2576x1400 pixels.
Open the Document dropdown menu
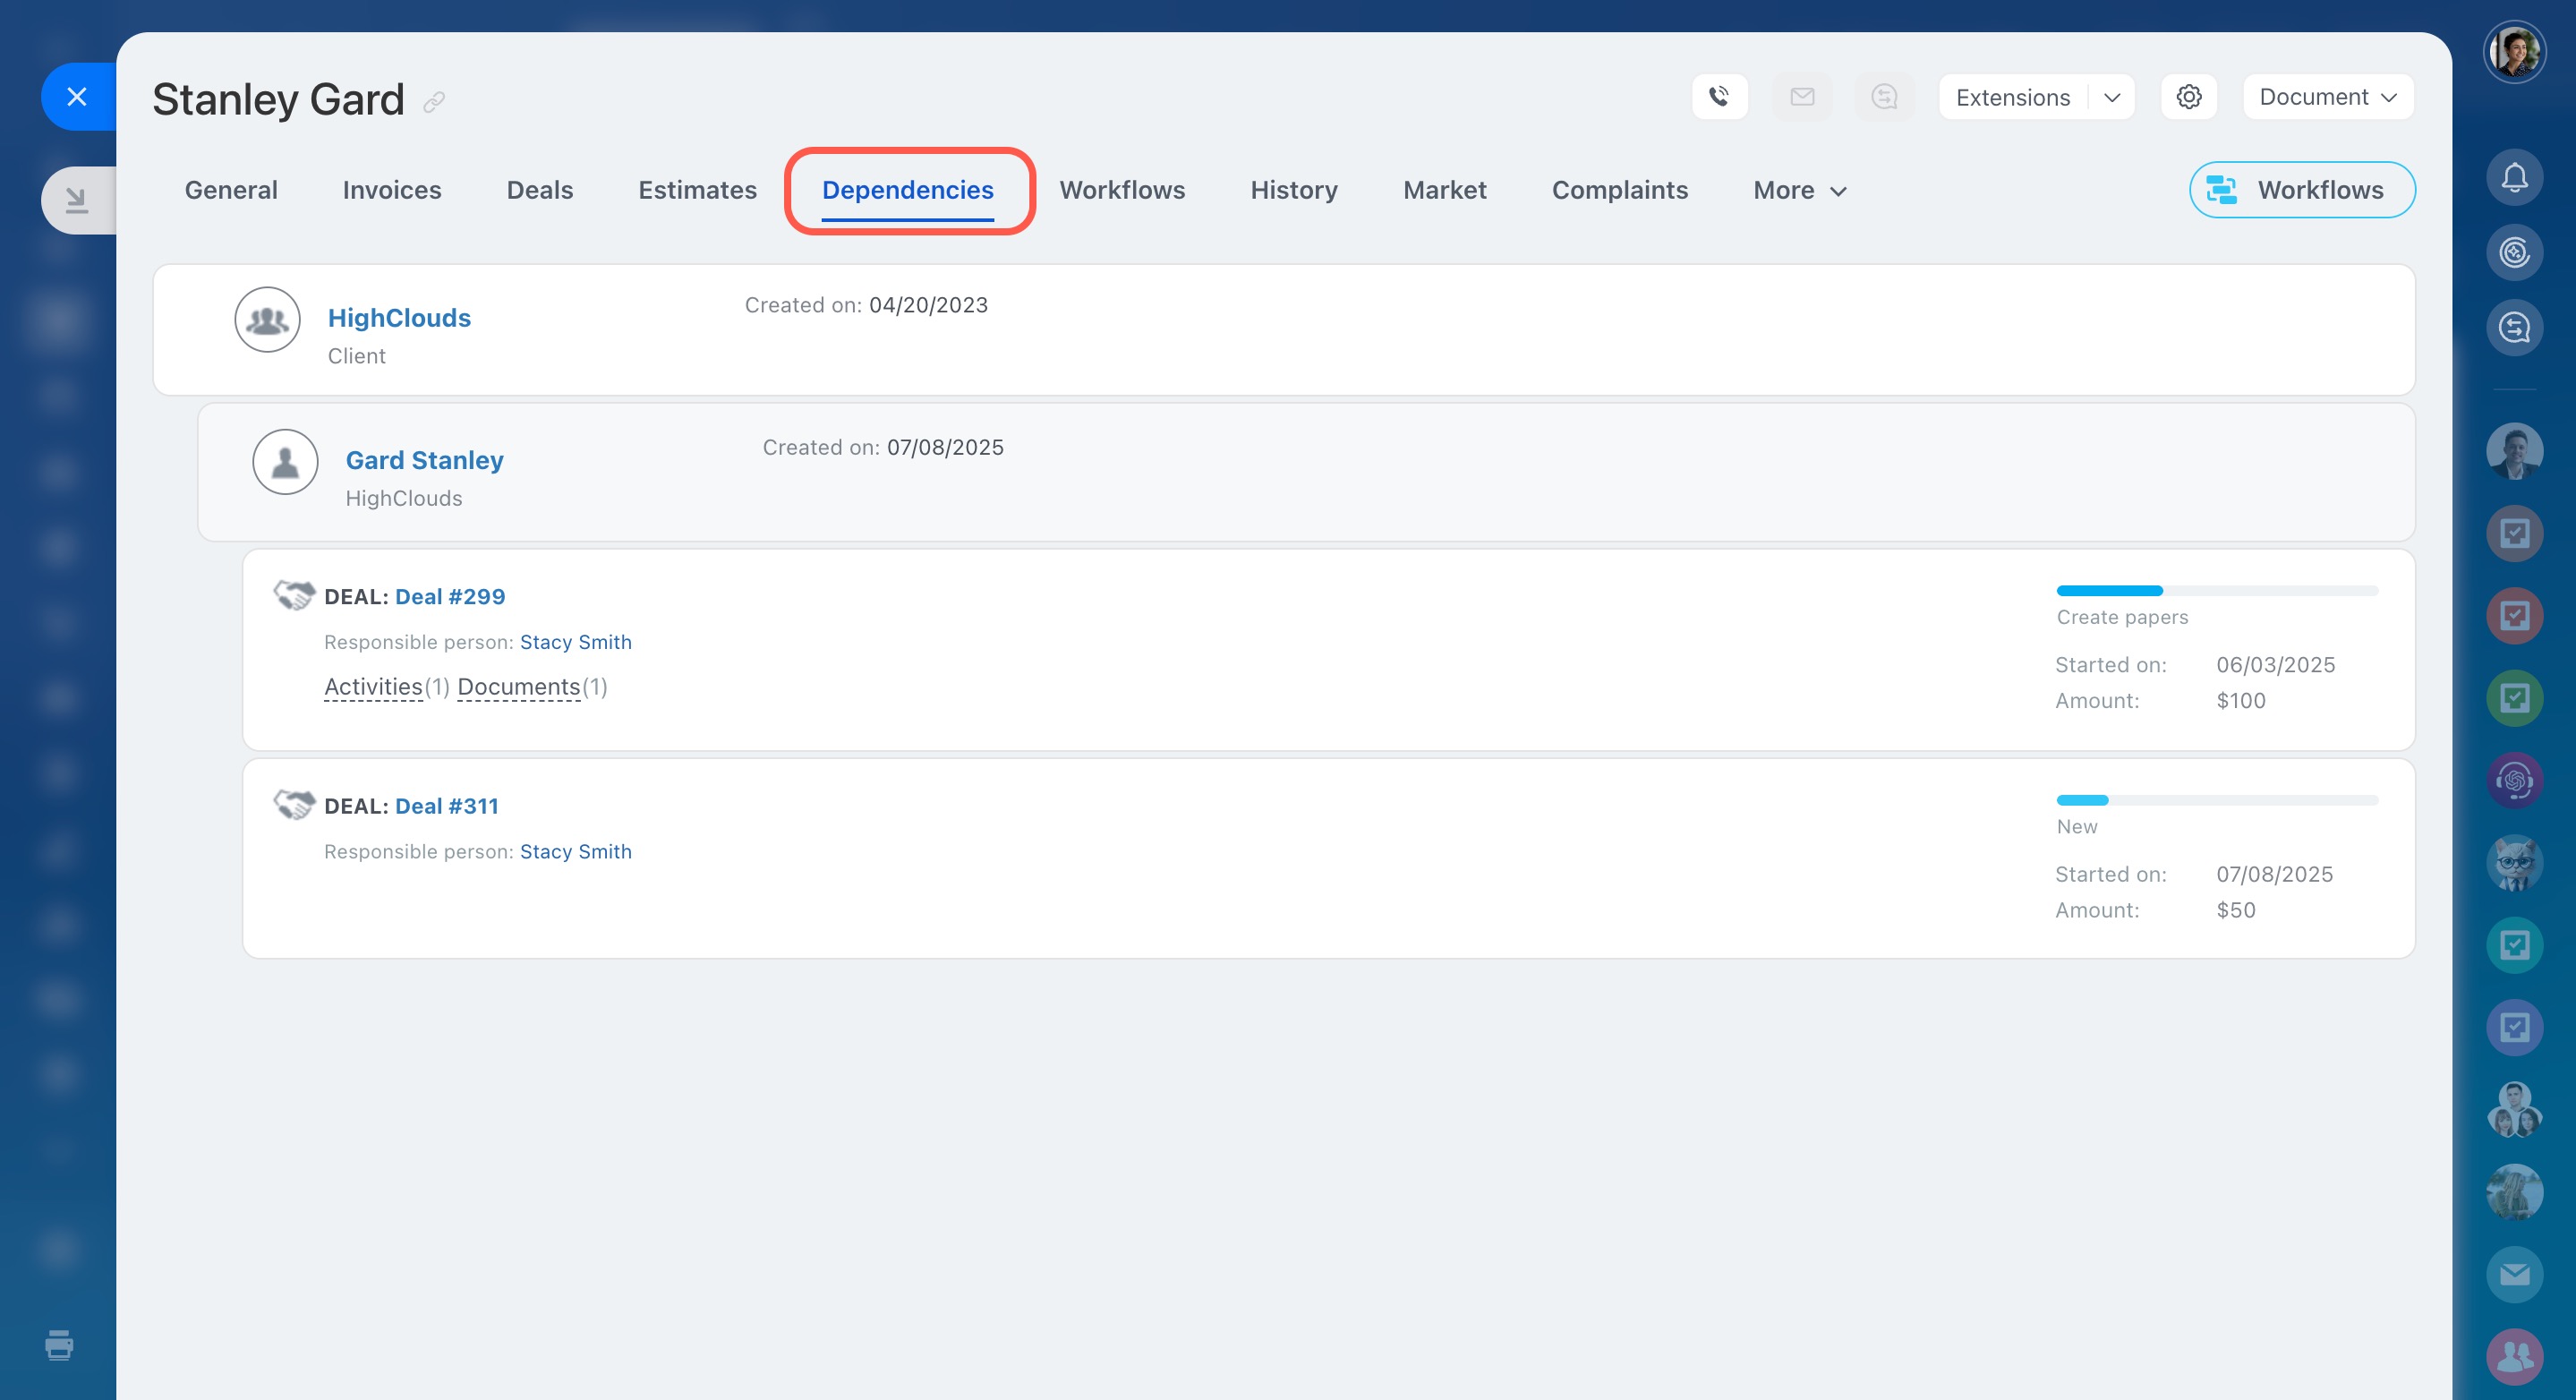(x=2327, y=97)
